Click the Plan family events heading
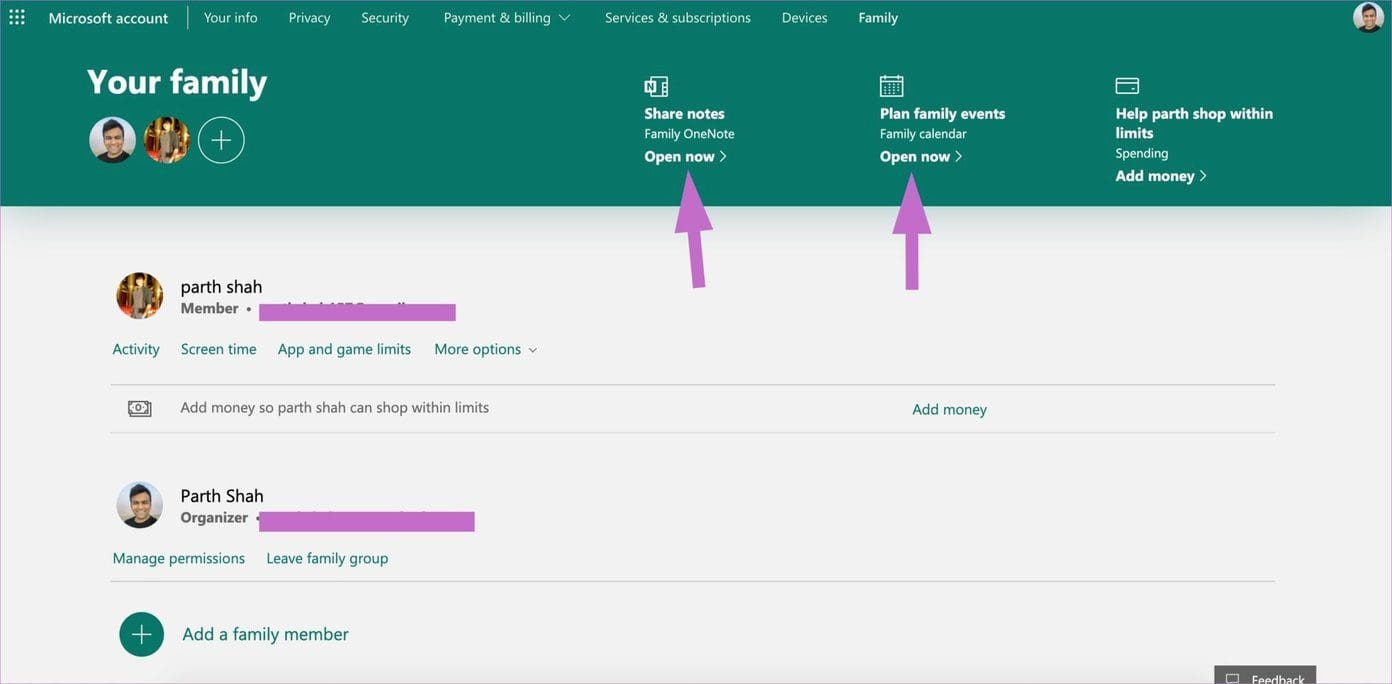The image size is (1392, 684). [942, 114]
